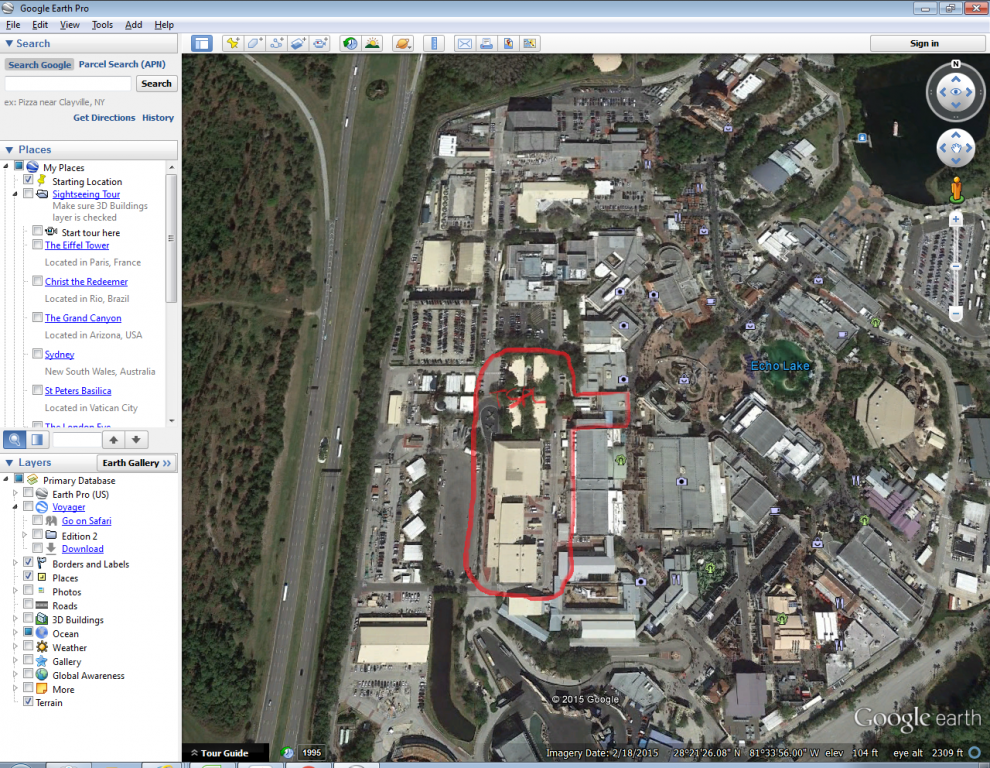Expand the Weather layer tree node
The image size is (990, 768).
tap(15, 648)
